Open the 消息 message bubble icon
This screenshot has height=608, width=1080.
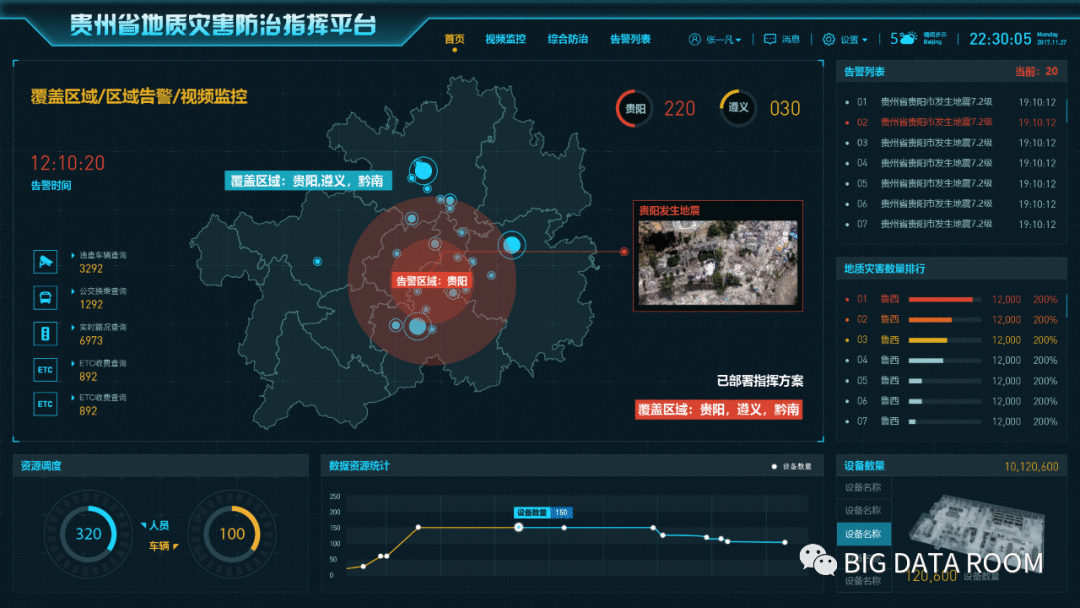tap(770, 39)
